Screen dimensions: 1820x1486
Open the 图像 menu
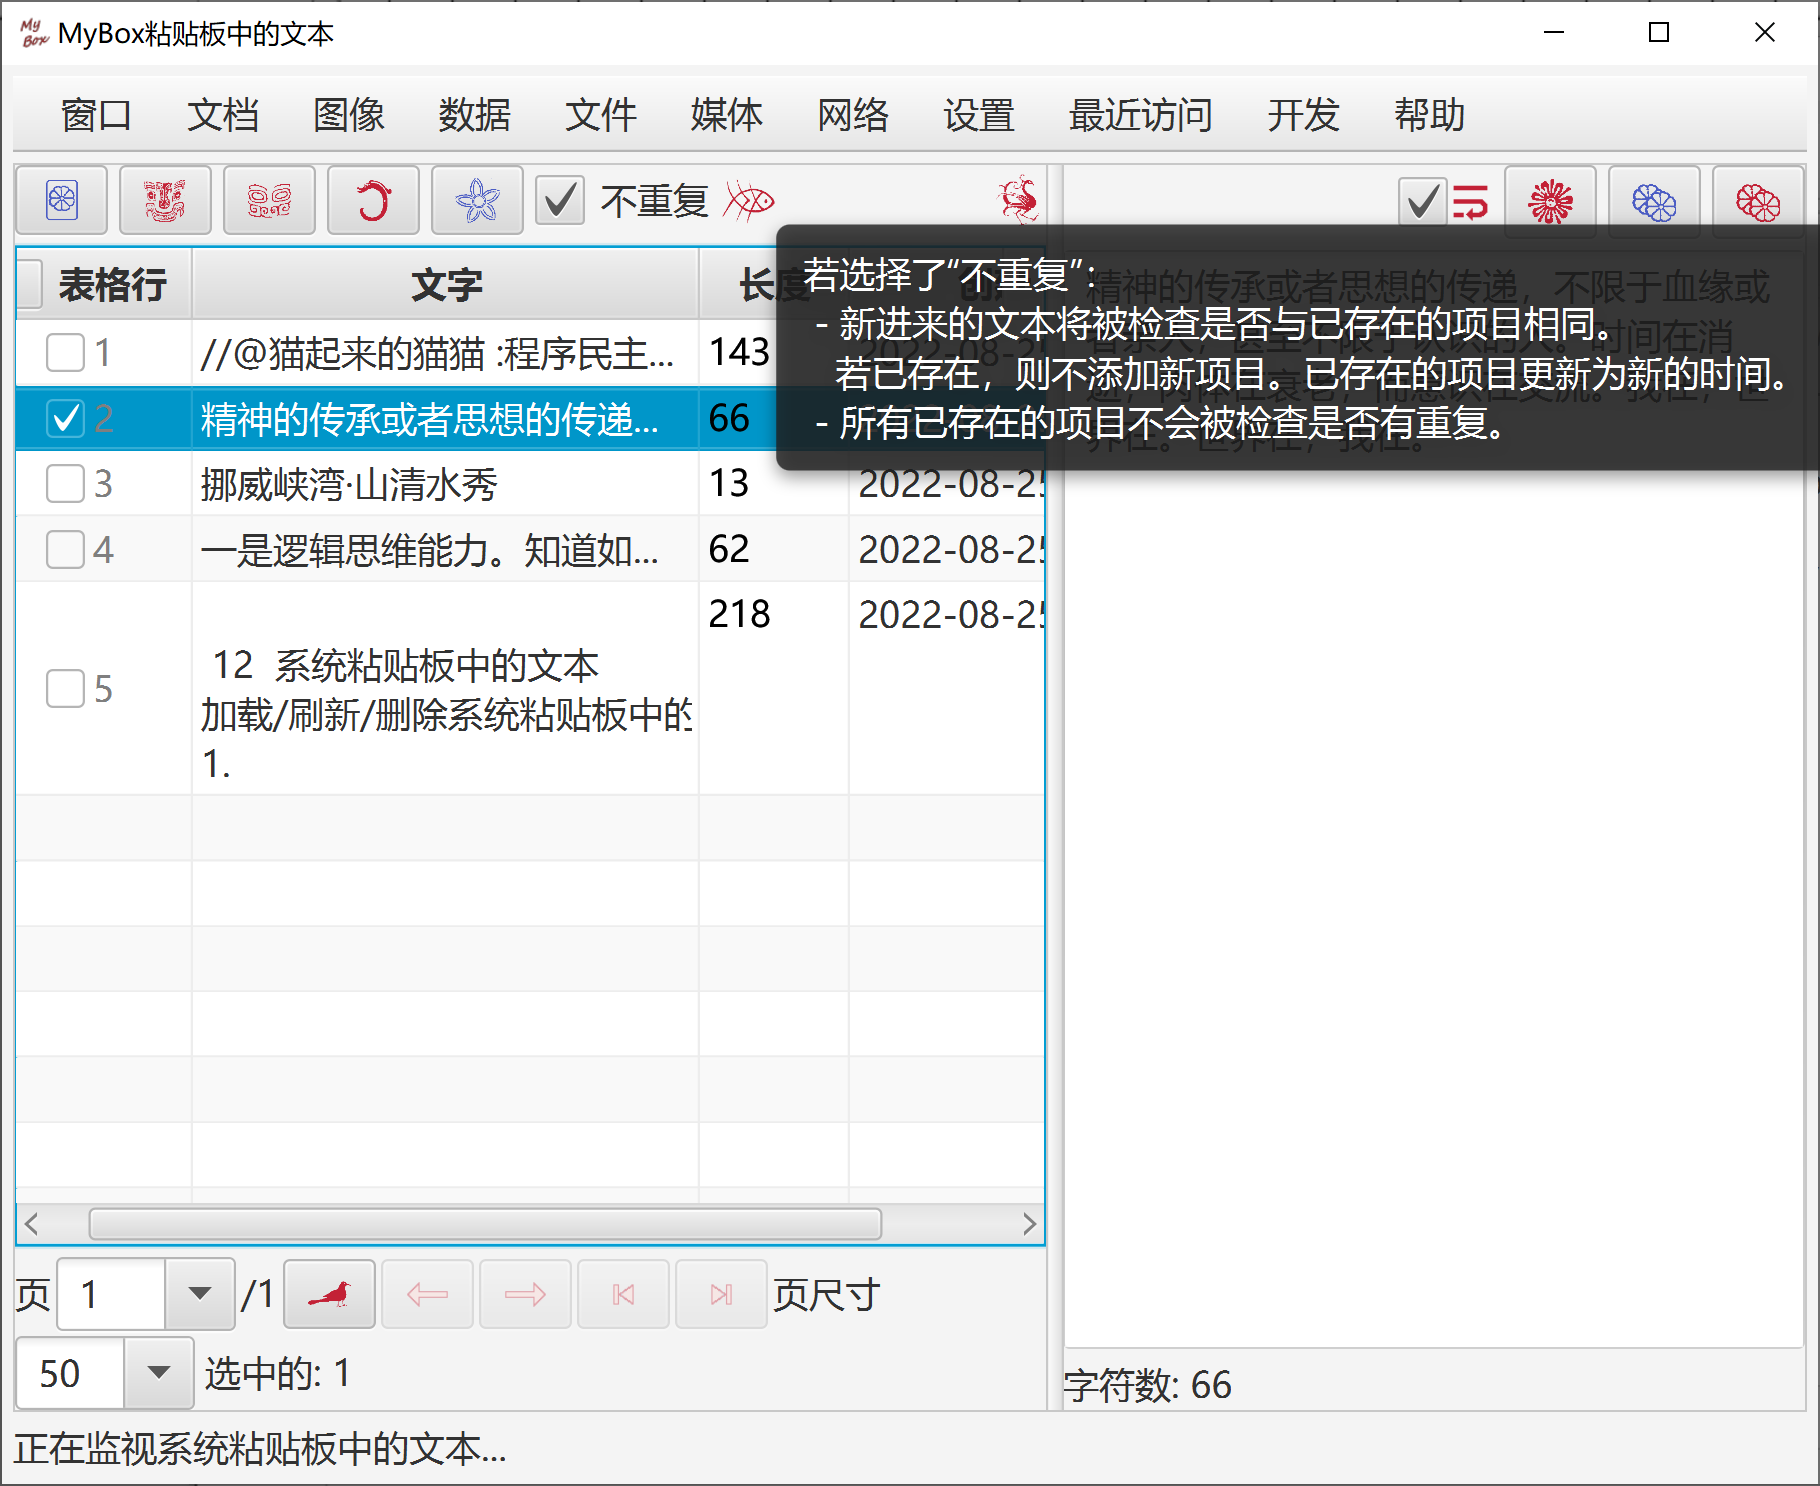pos(348,115)
